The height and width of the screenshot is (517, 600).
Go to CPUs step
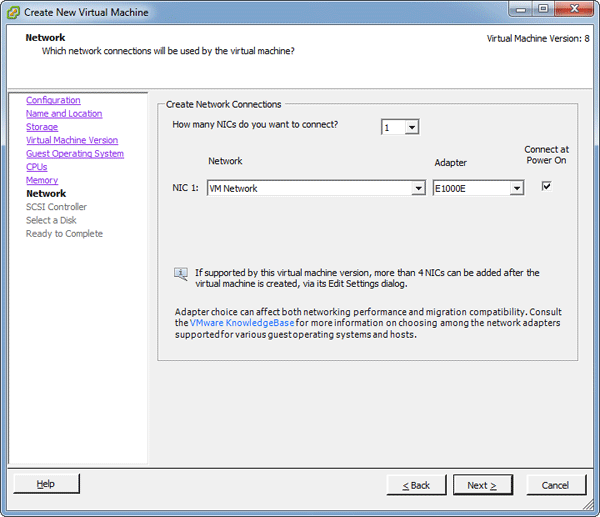click(x=37, y=167)
